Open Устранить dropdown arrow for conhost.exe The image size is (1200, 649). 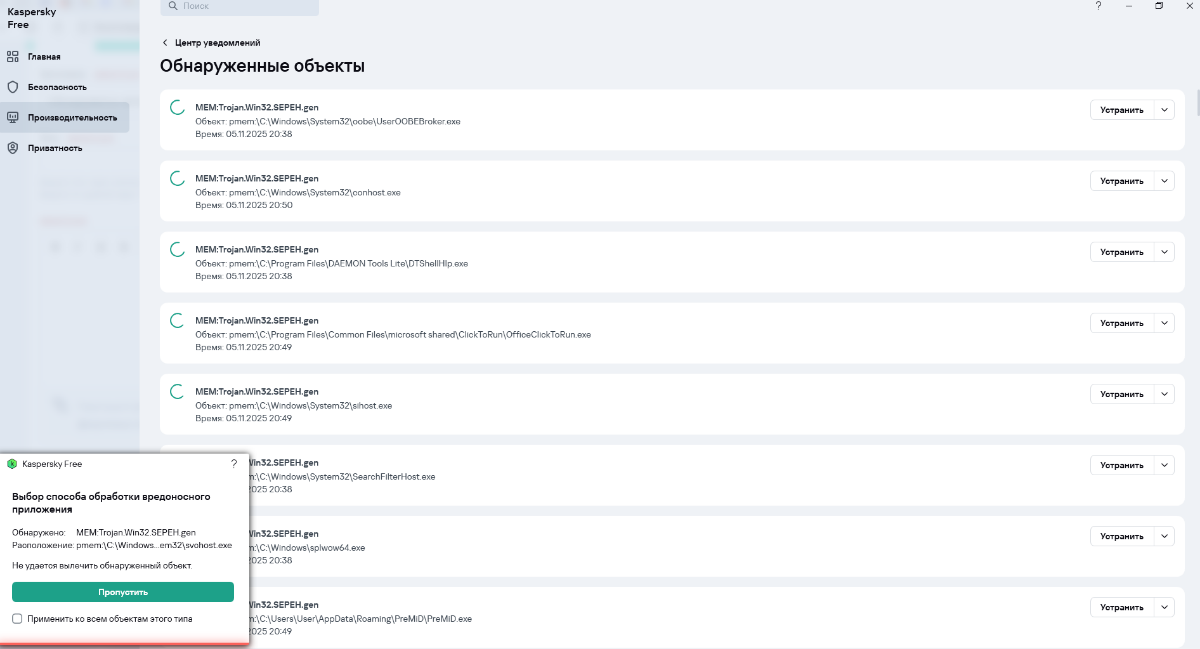1164,181
